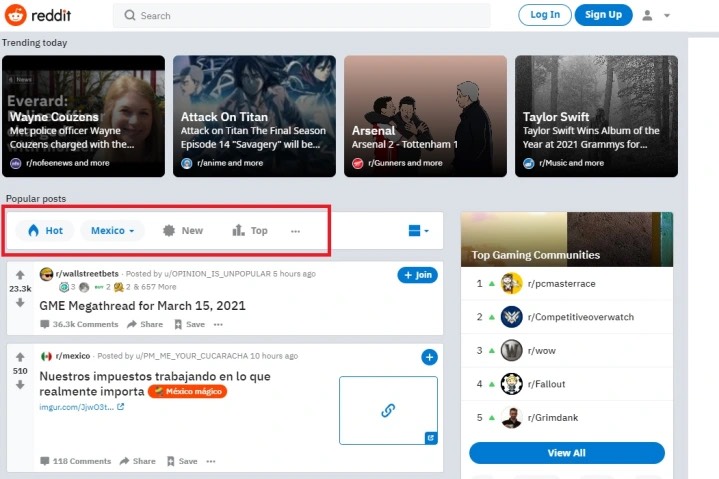
Task: Open the Attack On Titan trending card
Action: coord(254,116)
